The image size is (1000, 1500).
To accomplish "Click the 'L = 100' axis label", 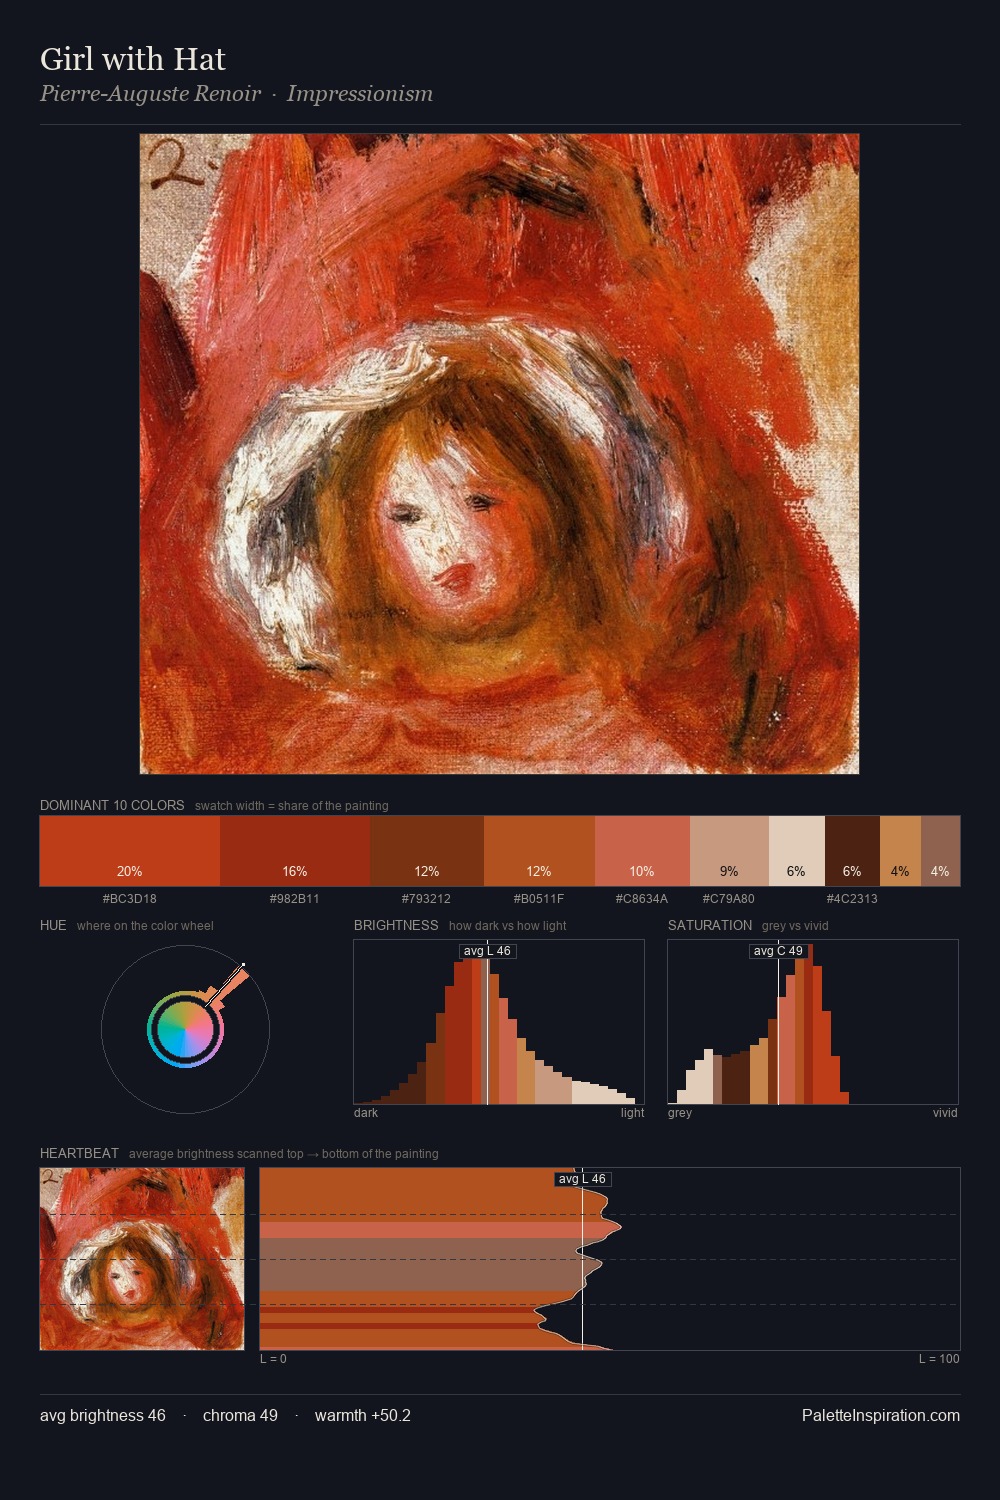I will coord(939,1359).
